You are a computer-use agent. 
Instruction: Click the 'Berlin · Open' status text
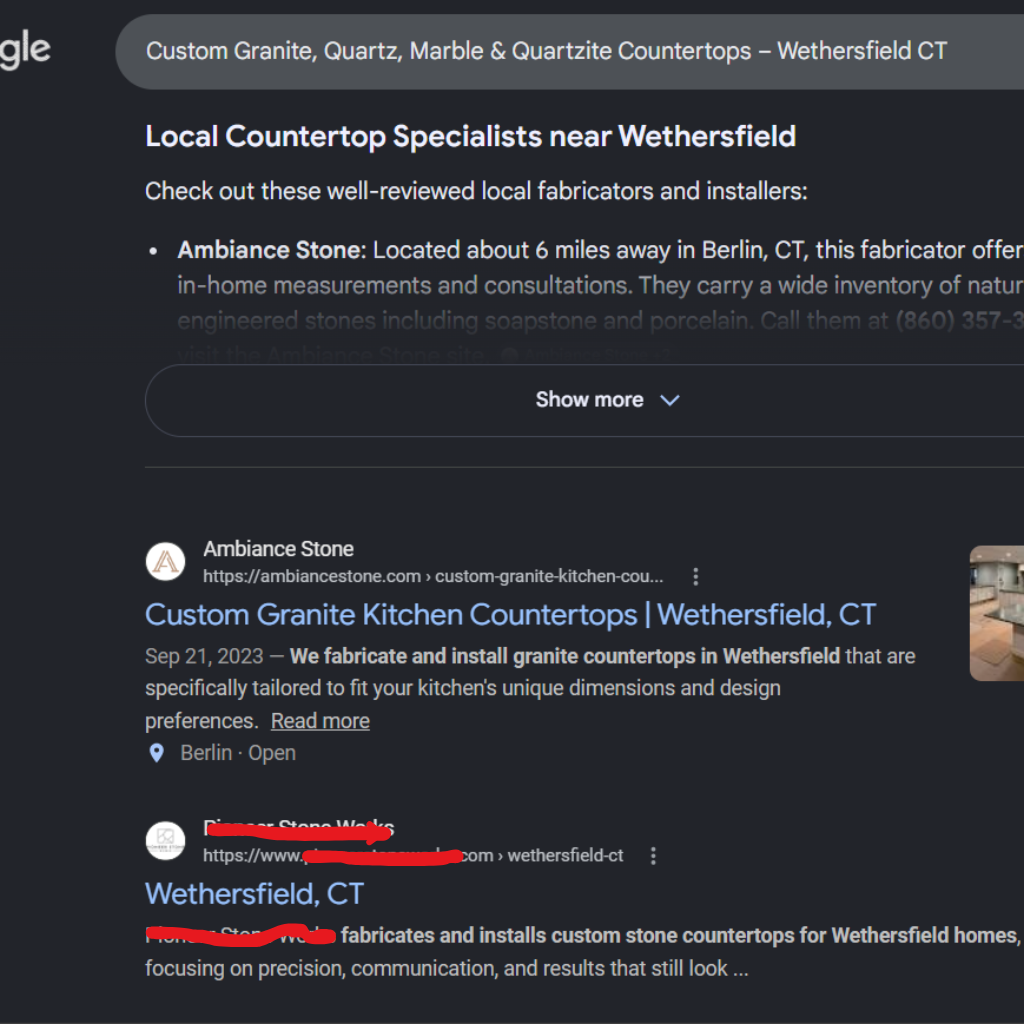pos(238,753)
